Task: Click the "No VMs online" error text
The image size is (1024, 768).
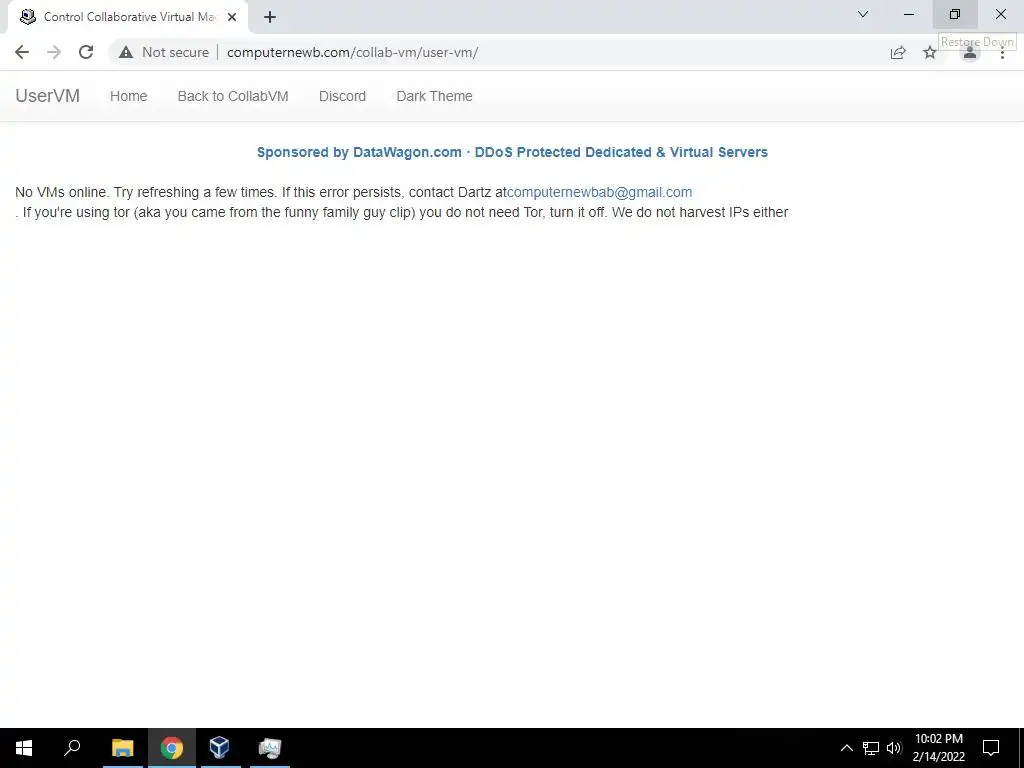Action: click(62, 192)
